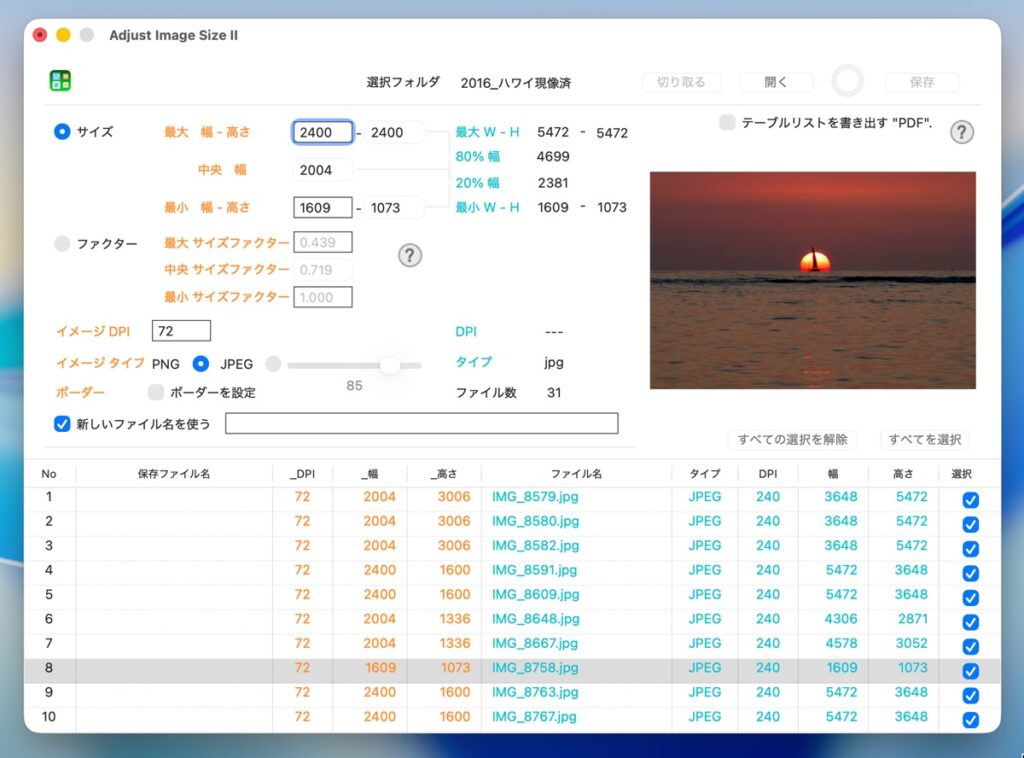This screenshot has height=758, width=1024.
Task: Click the イメージ DPI input field
Action: point(181,331)
